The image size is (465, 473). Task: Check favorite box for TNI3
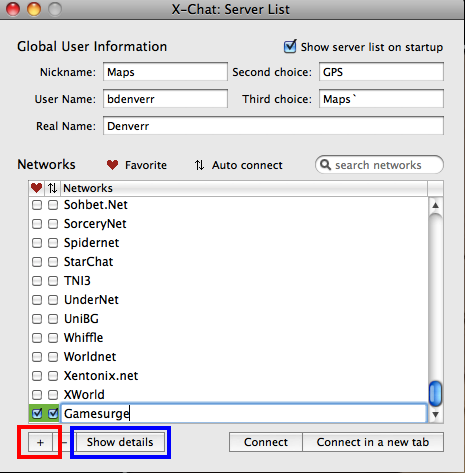tap(37, 281)
